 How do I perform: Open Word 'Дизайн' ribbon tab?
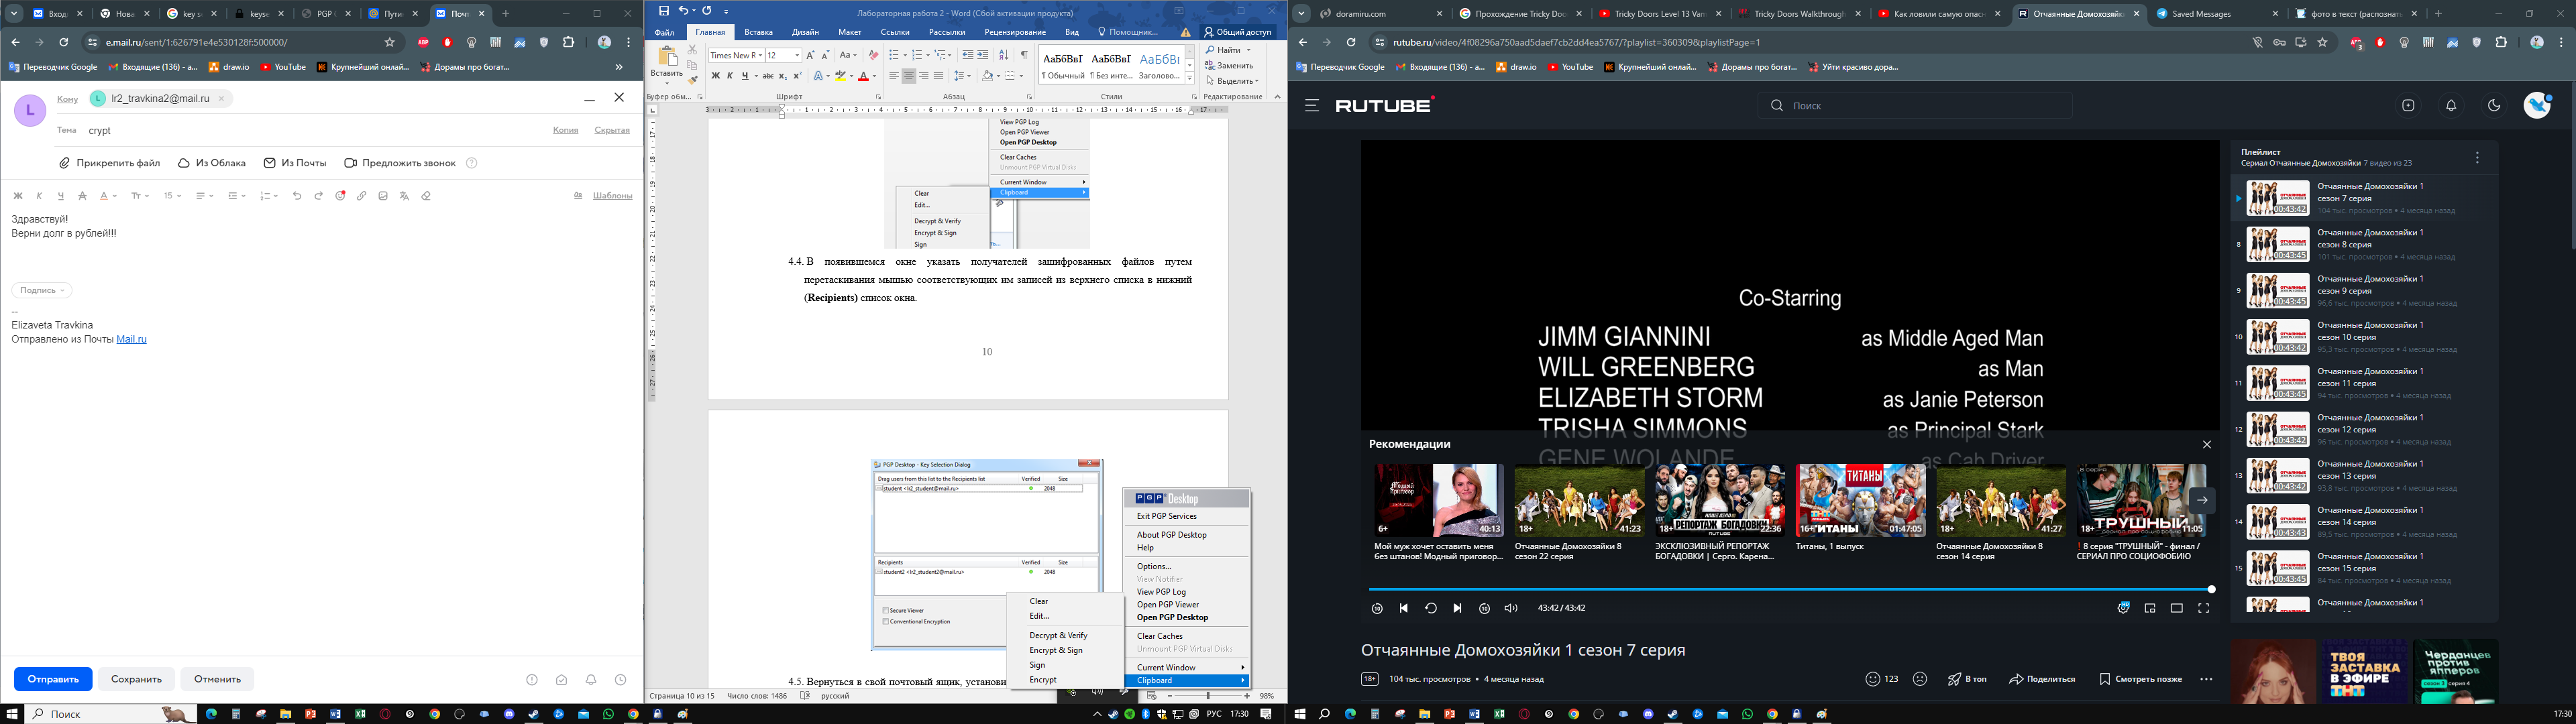pyautogui.click(x=805, y=32)
